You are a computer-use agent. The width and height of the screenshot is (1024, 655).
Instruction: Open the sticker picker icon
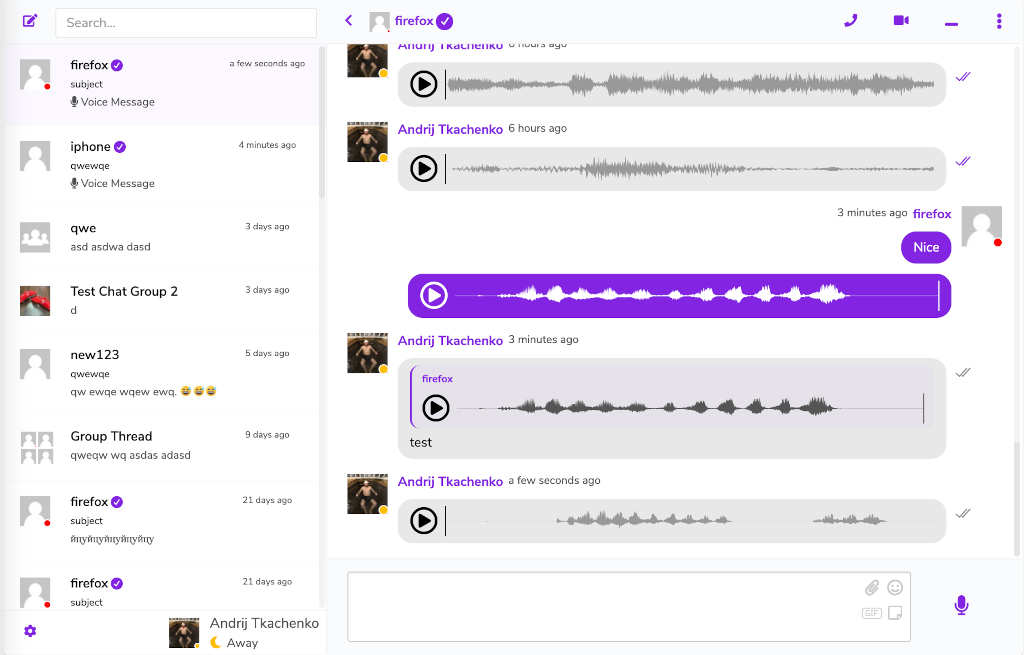[895, 613]
